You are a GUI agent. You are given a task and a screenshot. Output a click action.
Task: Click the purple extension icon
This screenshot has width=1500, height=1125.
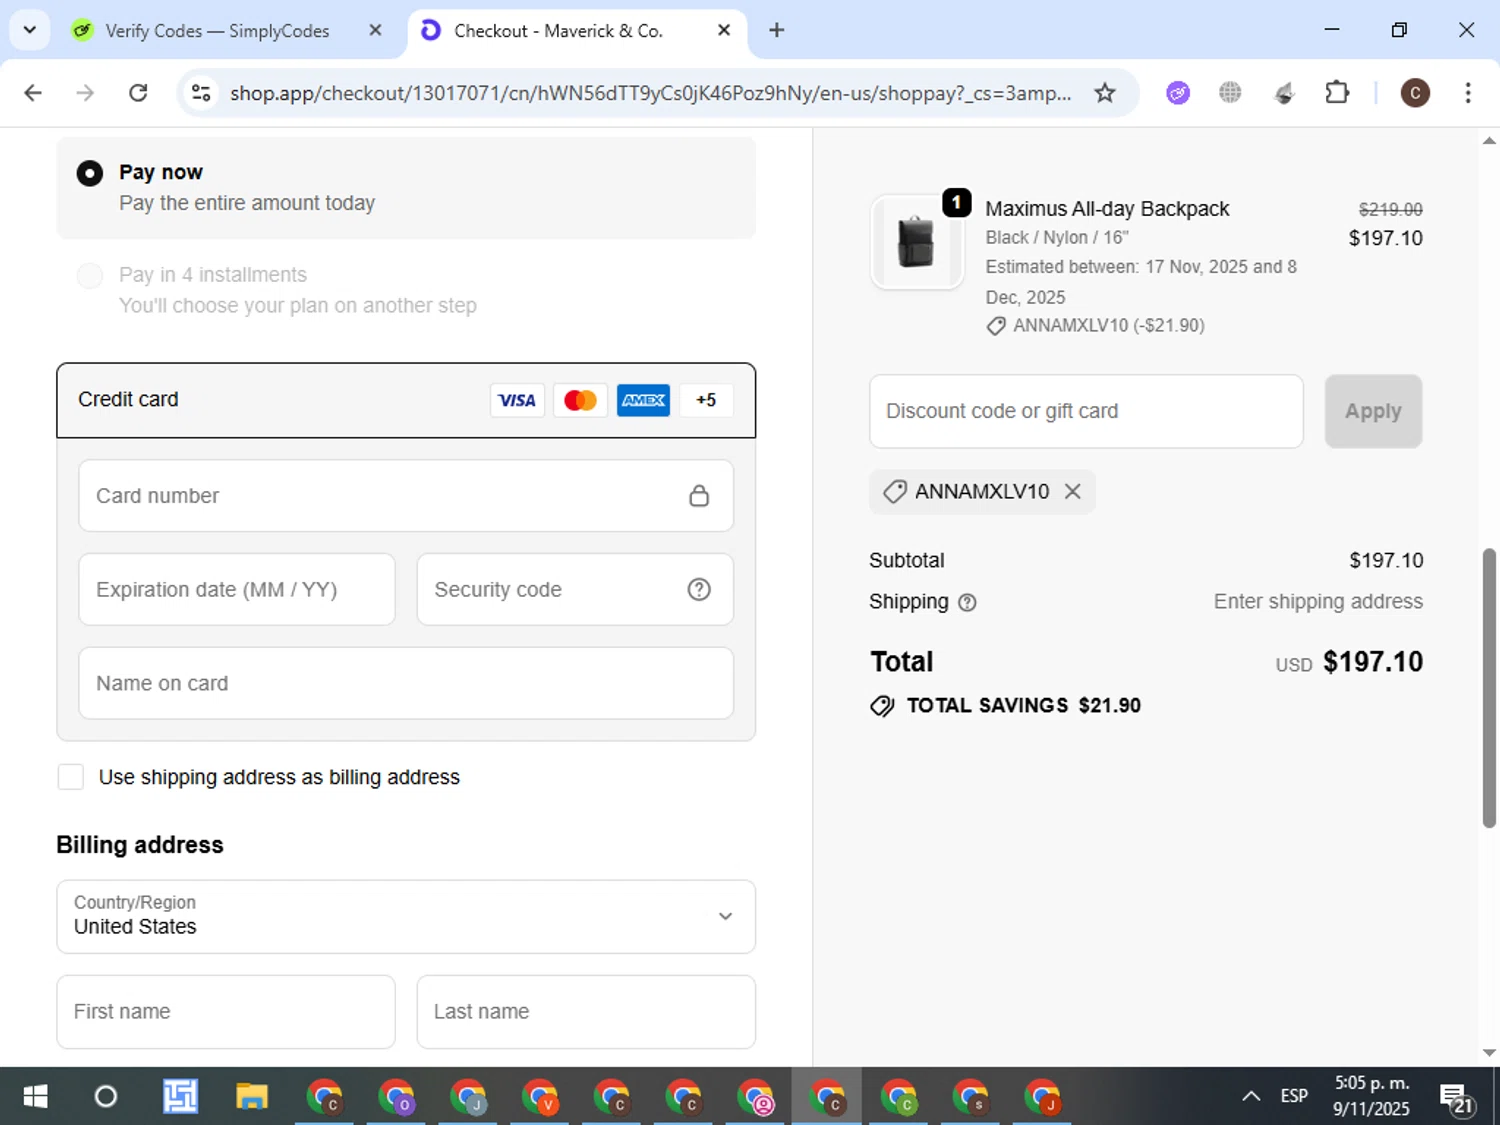(x=1178, y=93)
